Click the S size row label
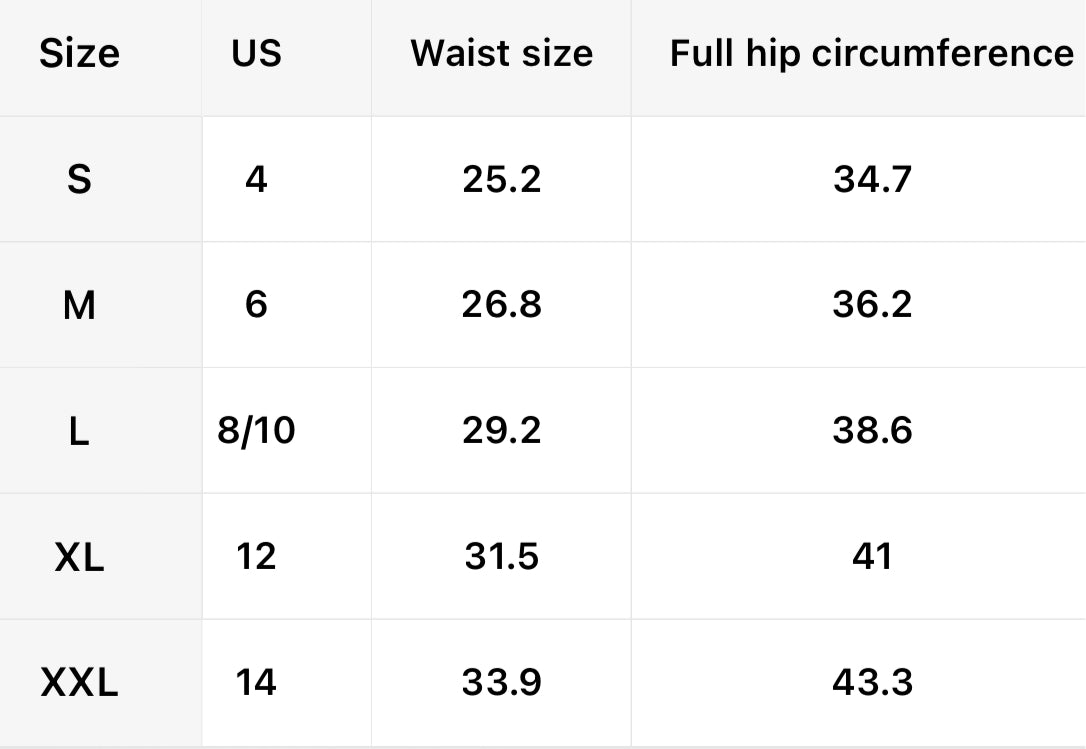The height and width of the screenshot is (749, 1086). pyautogui.click(x=79, y=180)
